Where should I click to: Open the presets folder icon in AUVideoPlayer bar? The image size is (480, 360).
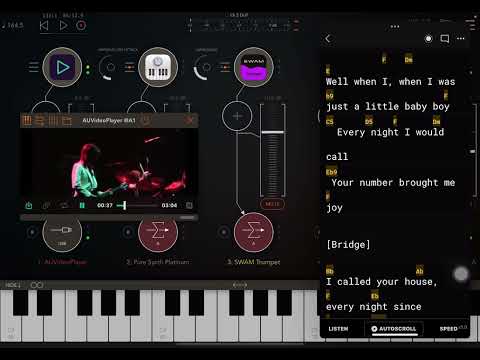point(67,121)
